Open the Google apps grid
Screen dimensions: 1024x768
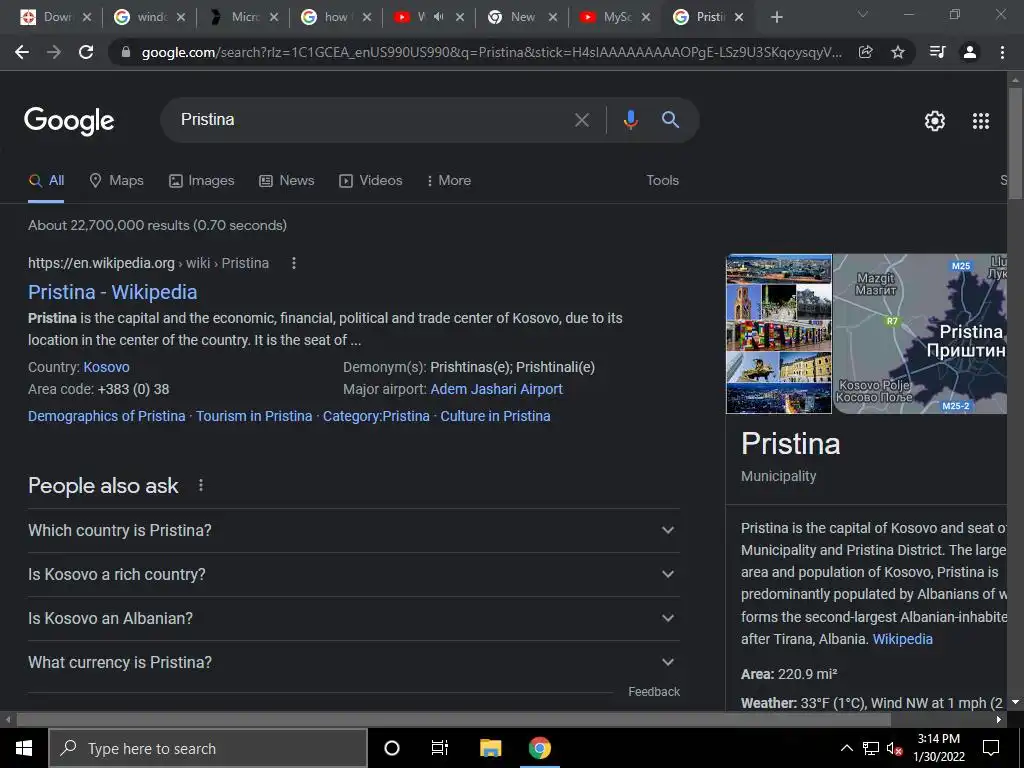(981, 121)
